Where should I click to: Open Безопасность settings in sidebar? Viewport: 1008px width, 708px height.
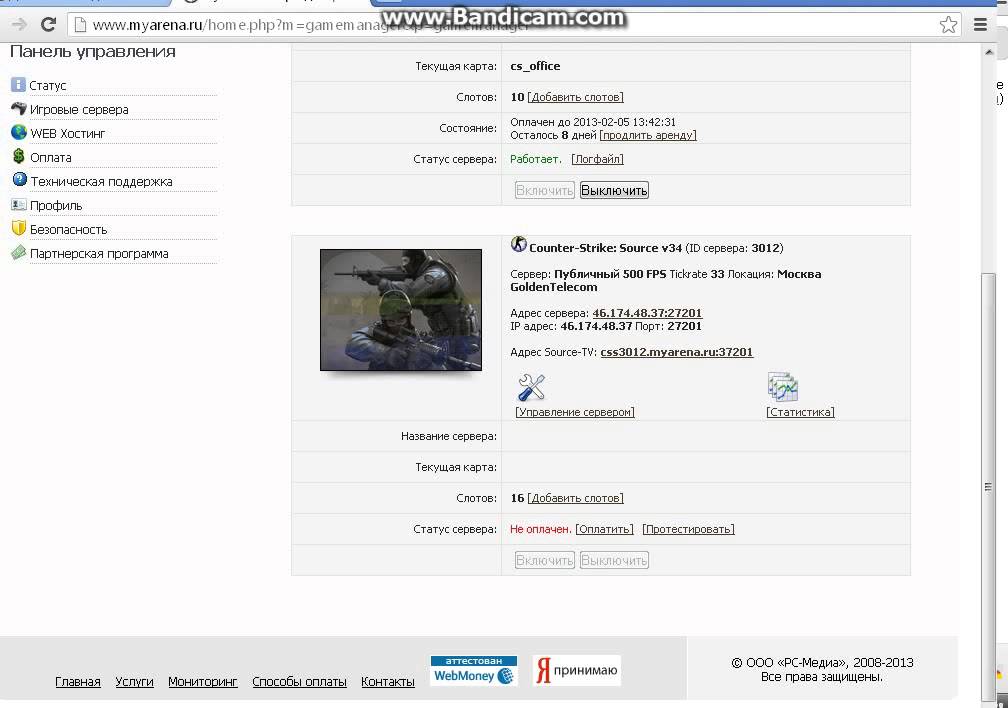(68, 230)
